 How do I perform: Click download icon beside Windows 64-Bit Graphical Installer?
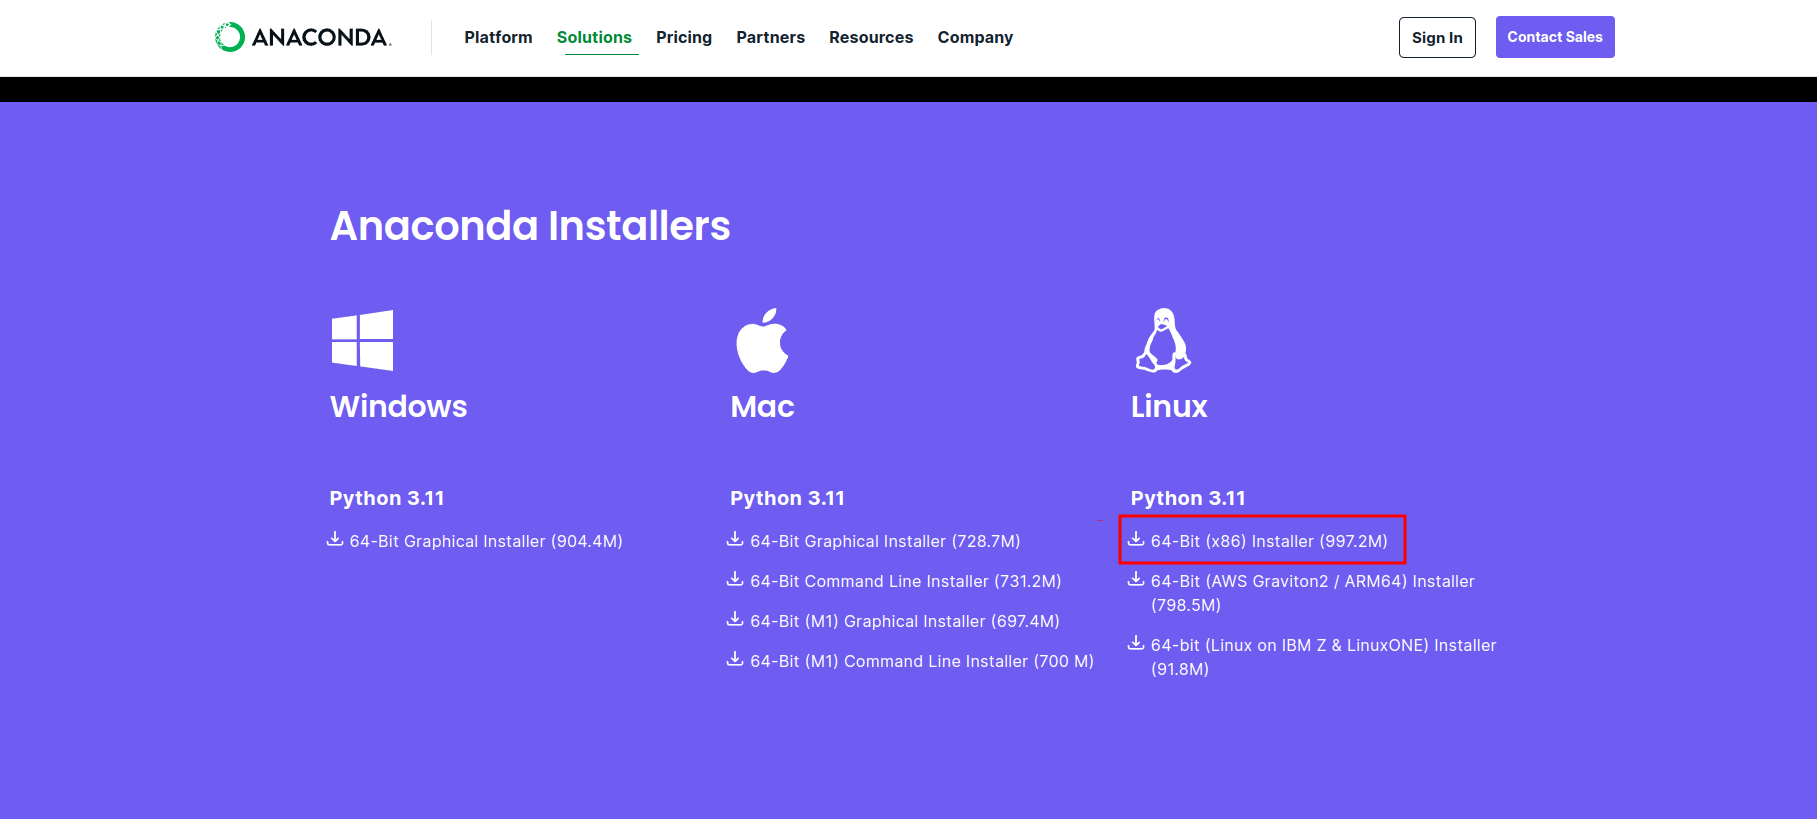pyautogui.click(x=335, y=540)
